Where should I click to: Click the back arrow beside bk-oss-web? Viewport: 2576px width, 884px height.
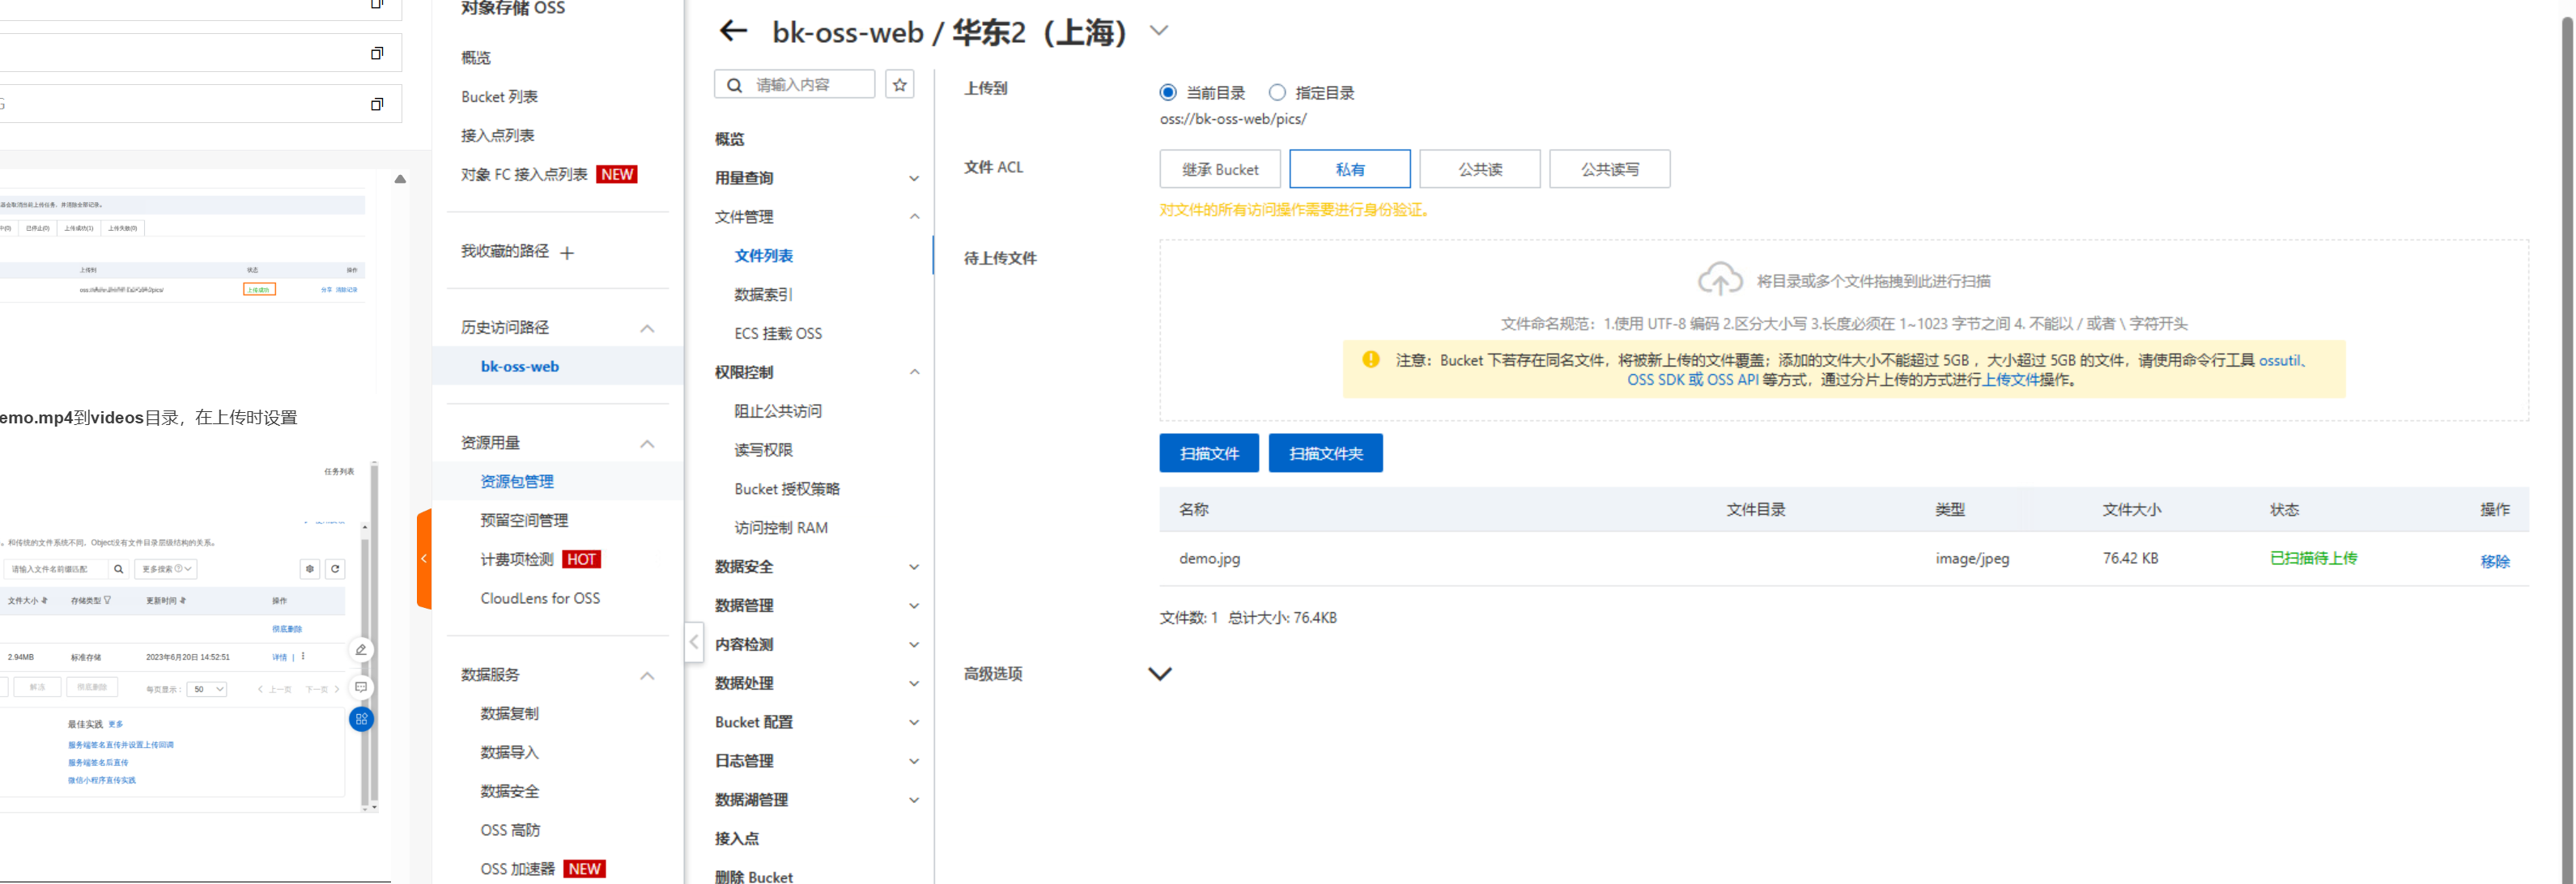coord(733,31)
